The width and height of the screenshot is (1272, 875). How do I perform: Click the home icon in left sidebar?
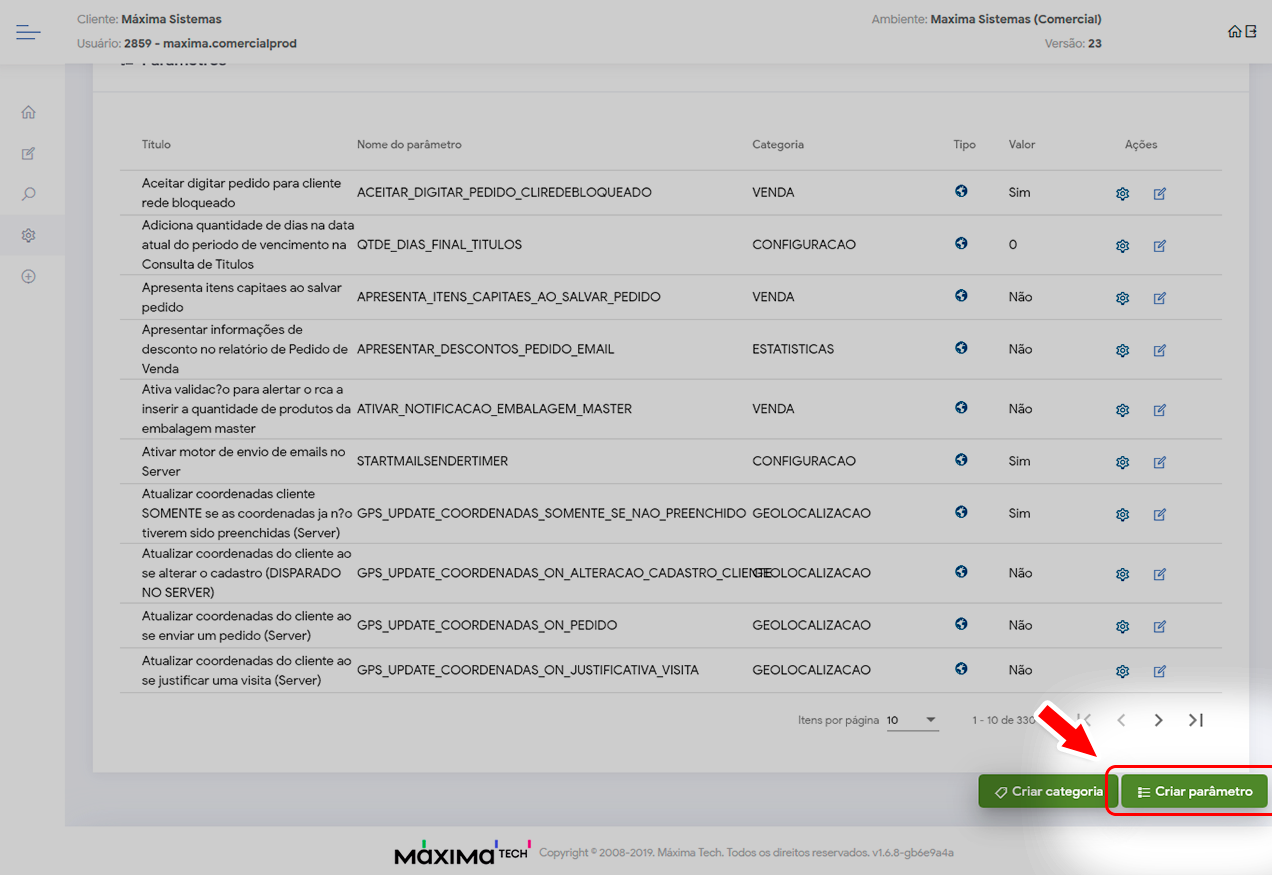(x=28, y=112)
